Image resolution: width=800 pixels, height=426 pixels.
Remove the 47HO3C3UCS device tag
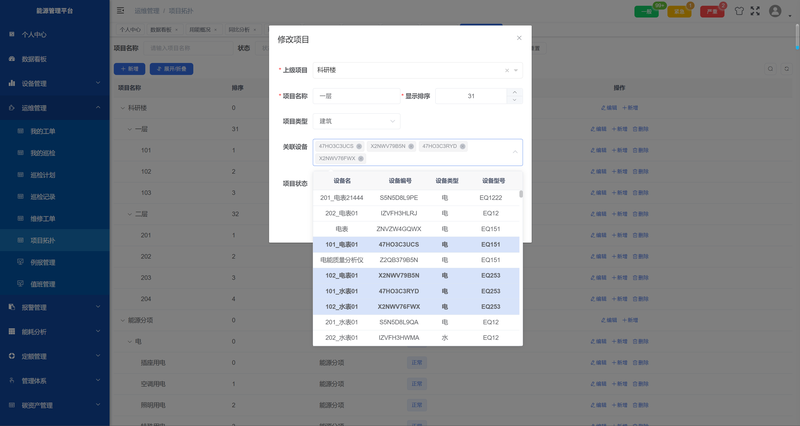pos(359,146)
